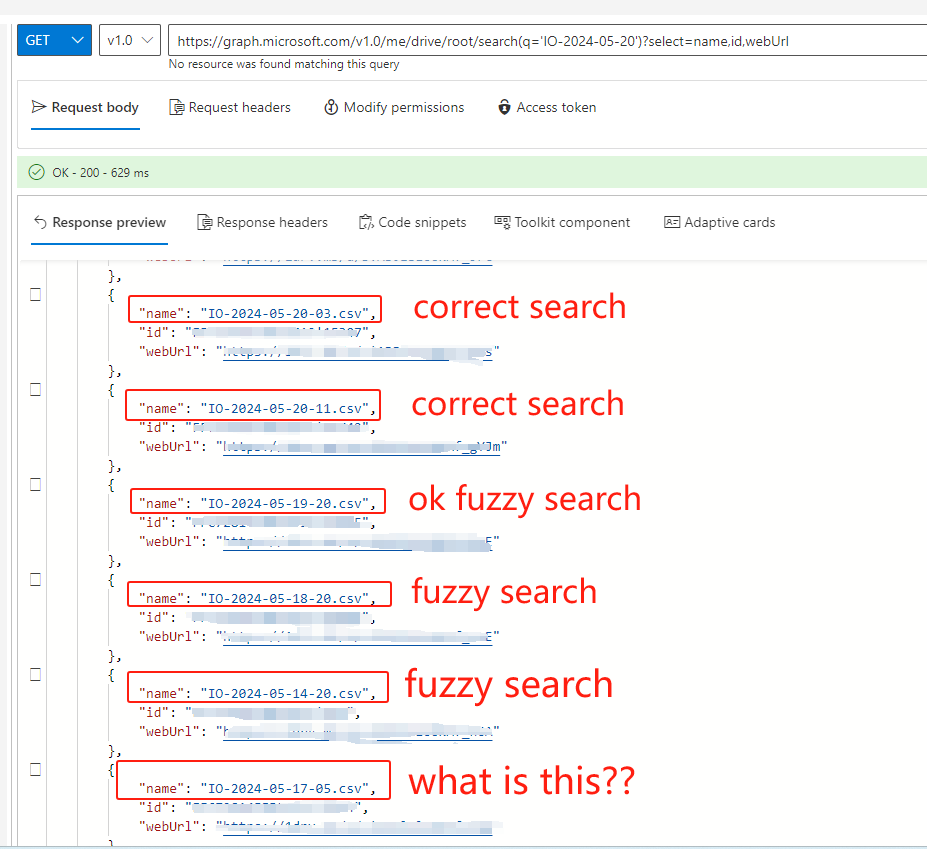Click the Request body send icon
927x849 pixels.
click(38, 107)
